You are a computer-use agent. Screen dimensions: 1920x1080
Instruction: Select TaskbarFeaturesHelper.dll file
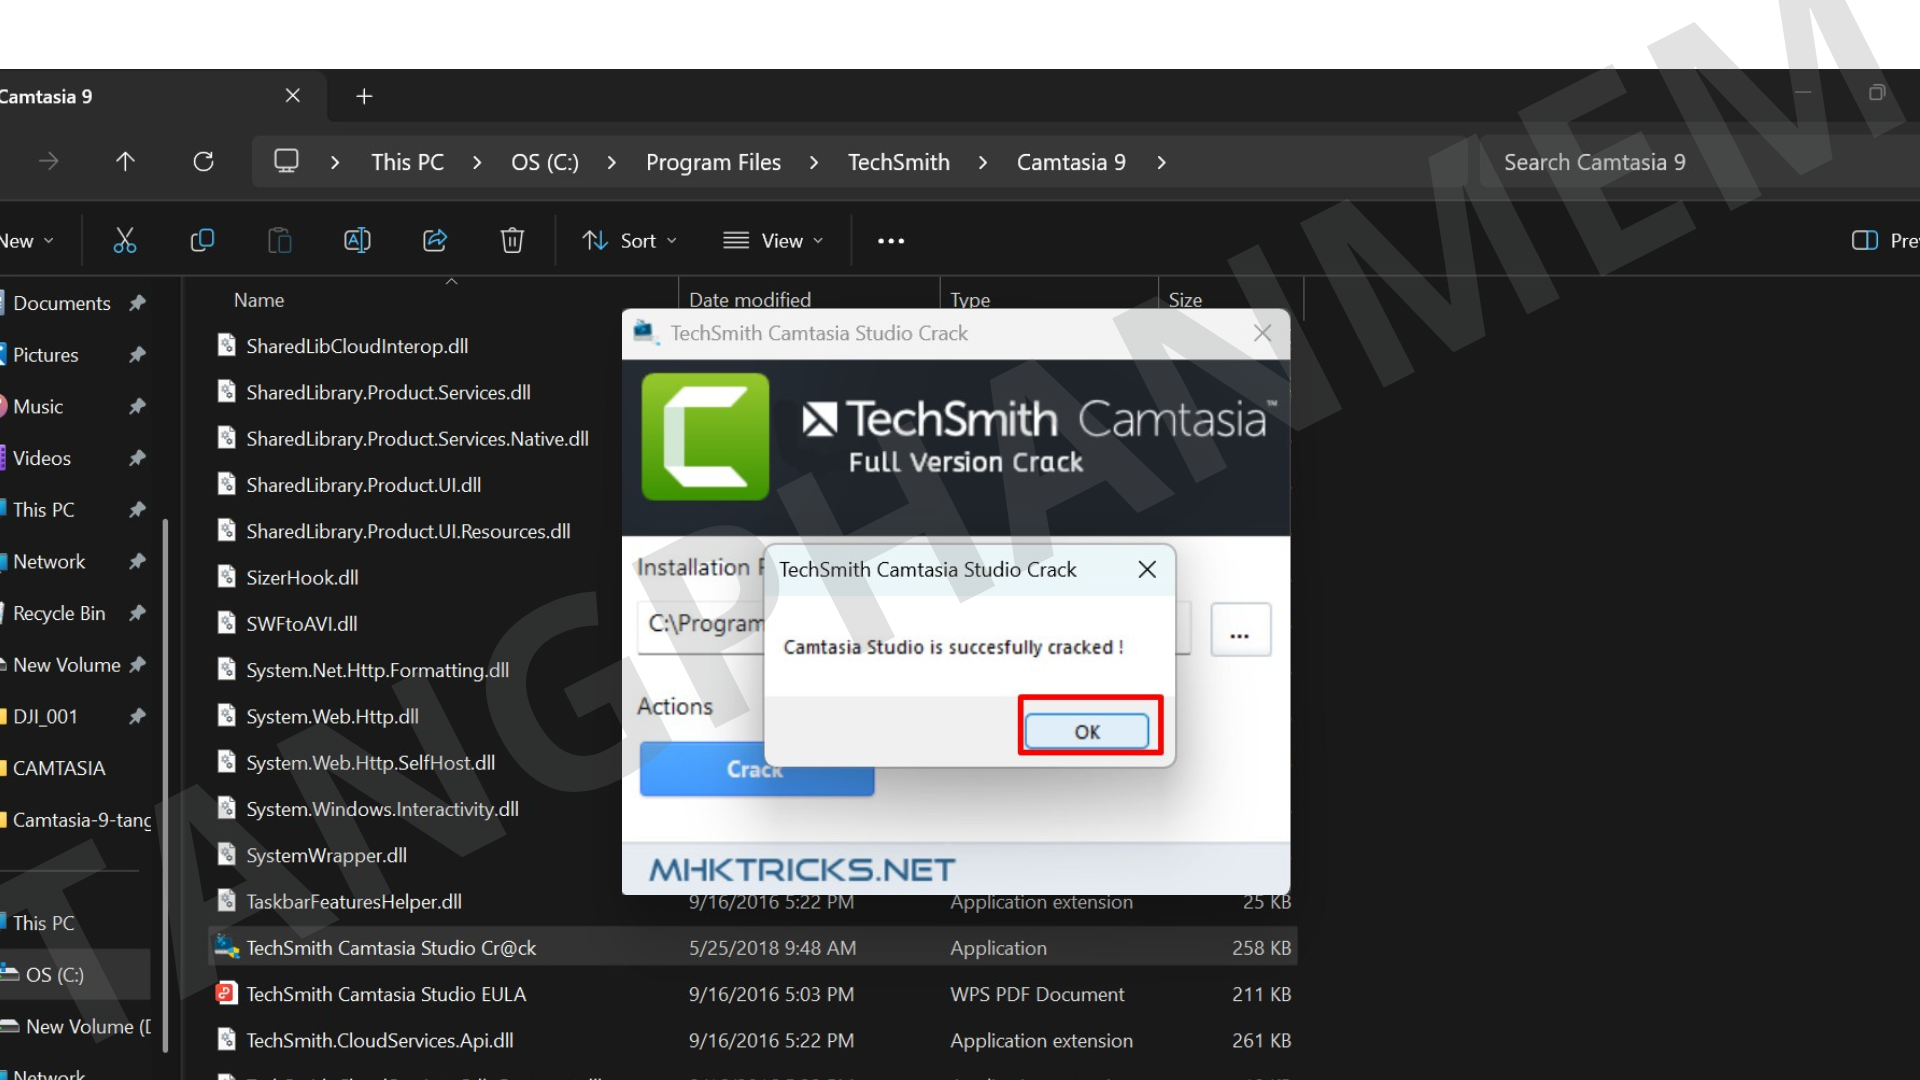tap(354, 901)
